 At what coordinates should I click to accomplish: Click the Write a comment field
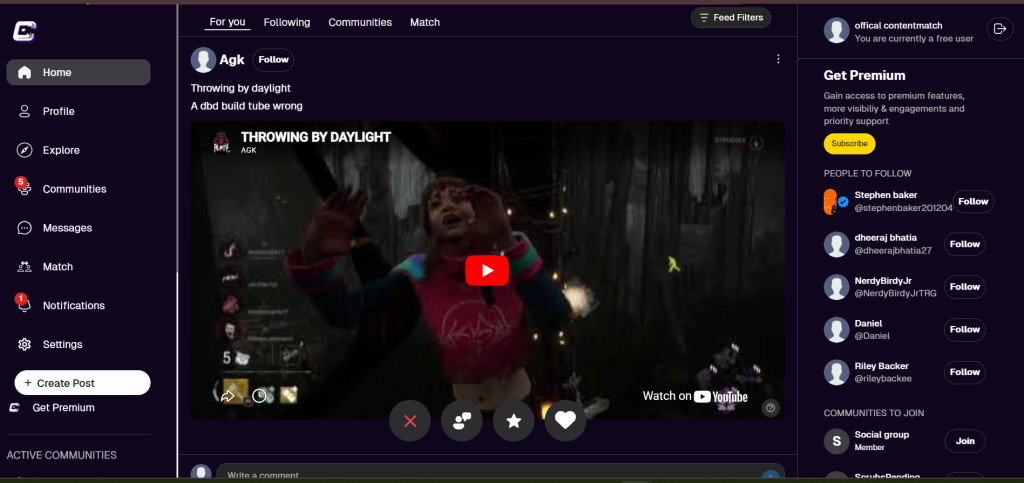tap(490, 474)
